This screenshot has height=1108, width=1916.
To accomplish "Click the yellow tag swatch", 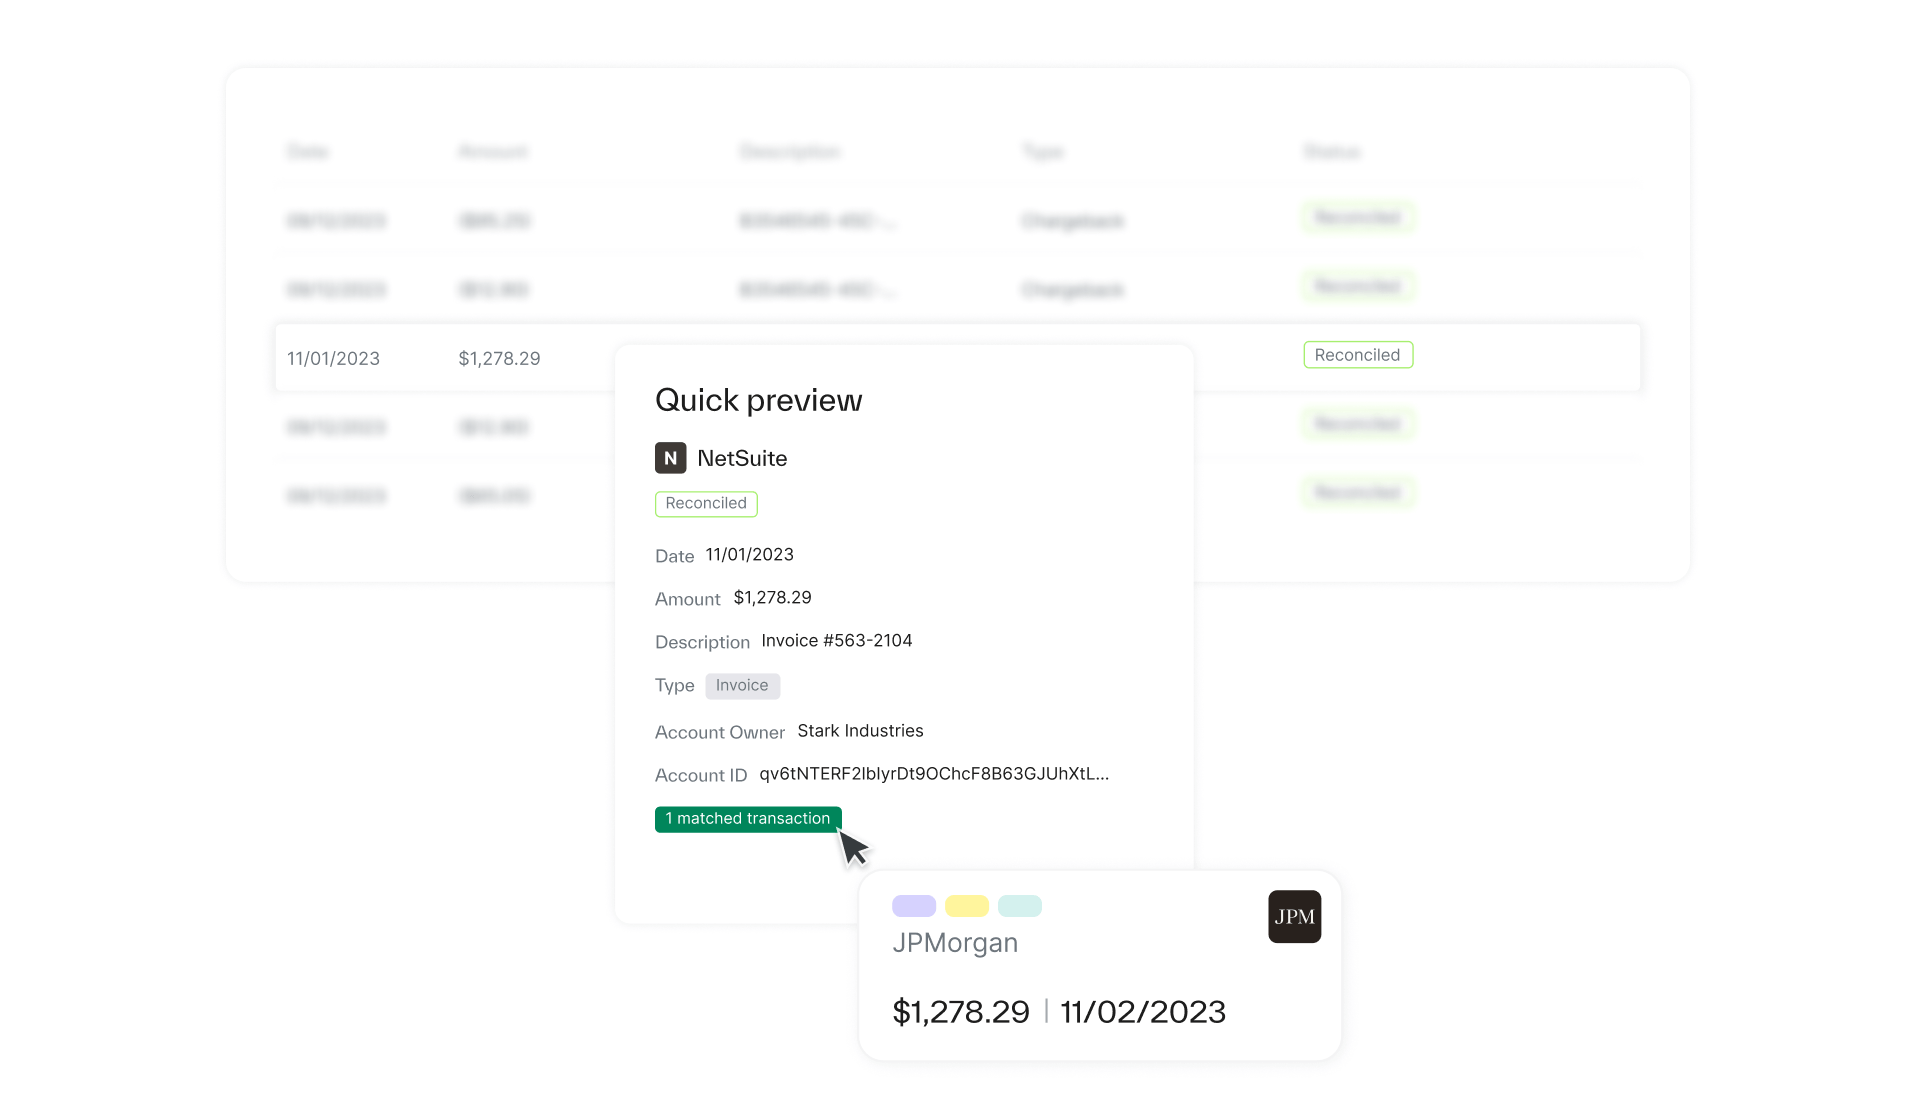I will [966, 906].
